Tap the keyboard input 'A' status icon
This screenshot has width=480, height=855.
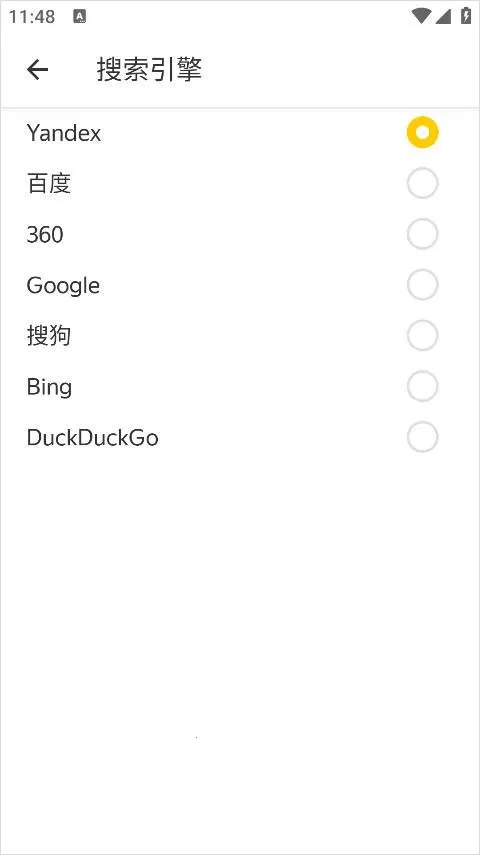80,16
